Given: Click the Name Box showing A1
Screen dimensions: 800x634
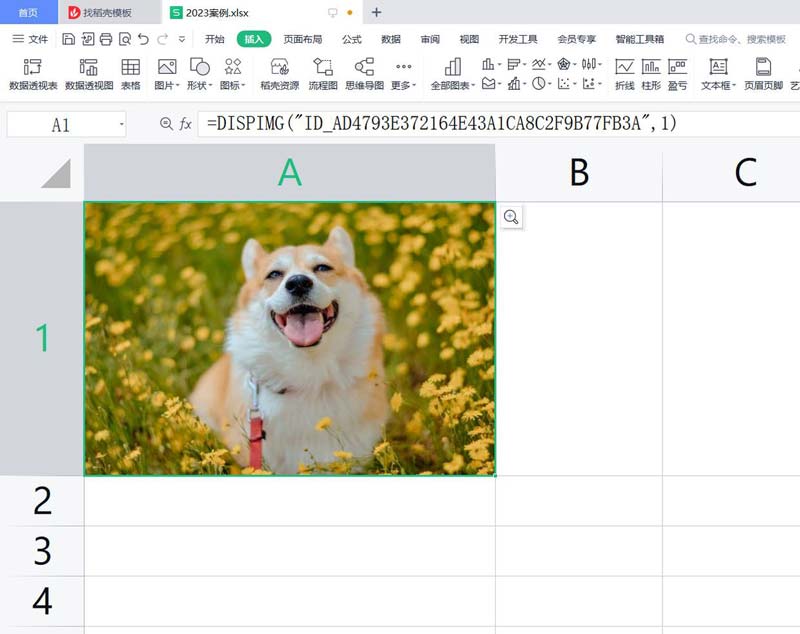Looking at the screenshot, I should coord(61,124).
